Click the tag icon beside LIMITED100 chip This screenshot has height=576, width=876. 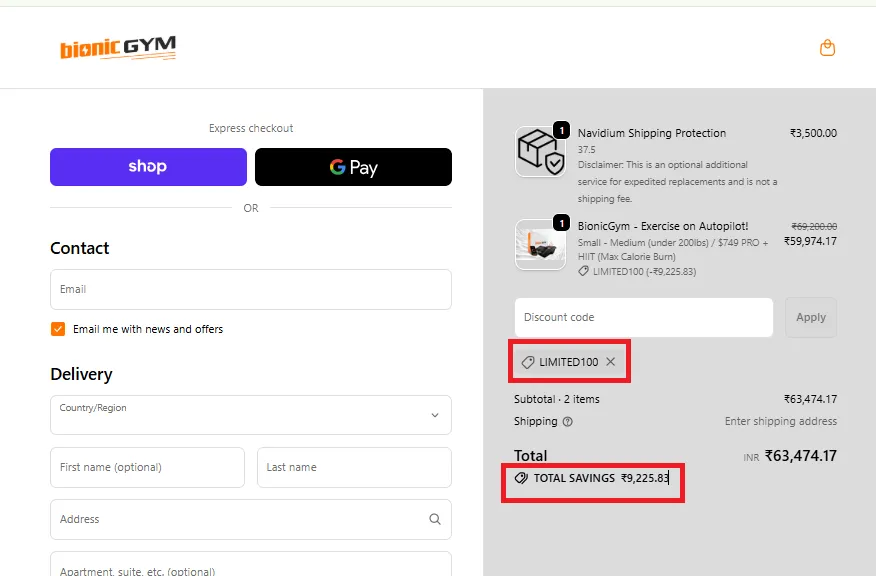(x=528, y=362)
